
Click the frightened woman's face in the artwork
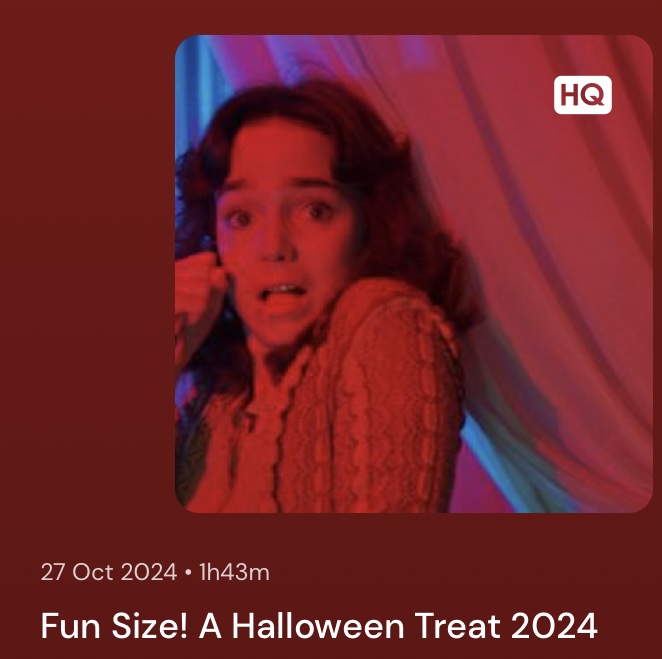point(283,236)
